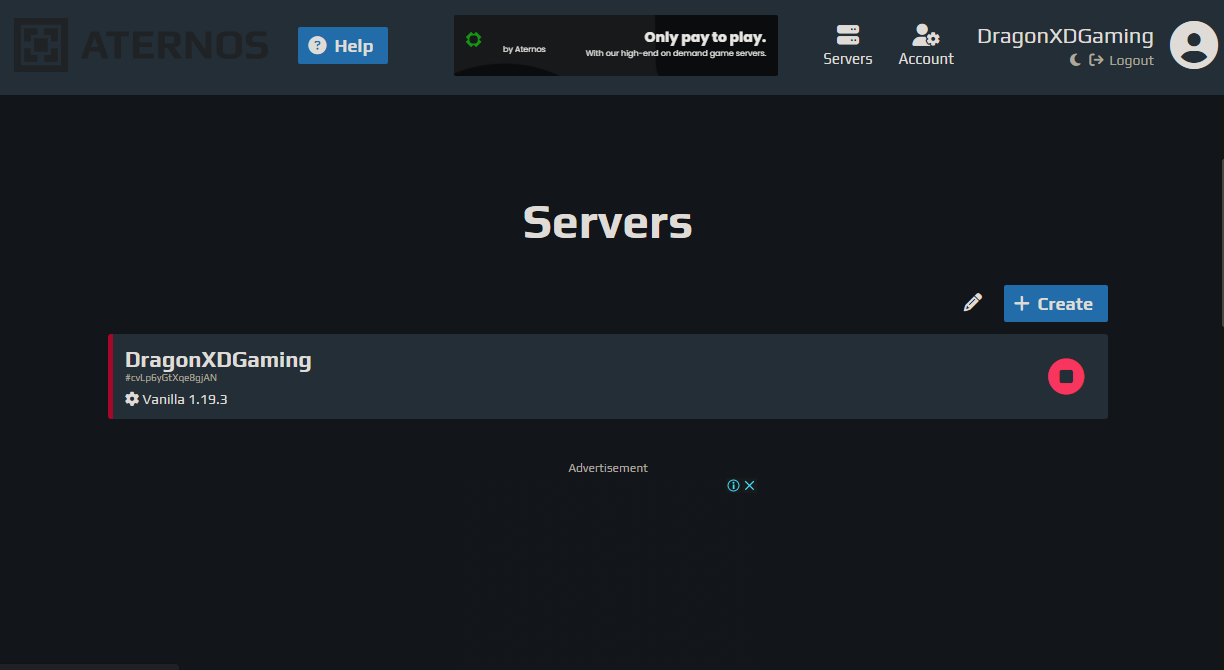The image size is (1224, 670).
Task: Open the Help button
Action: [x=343, y=46]
